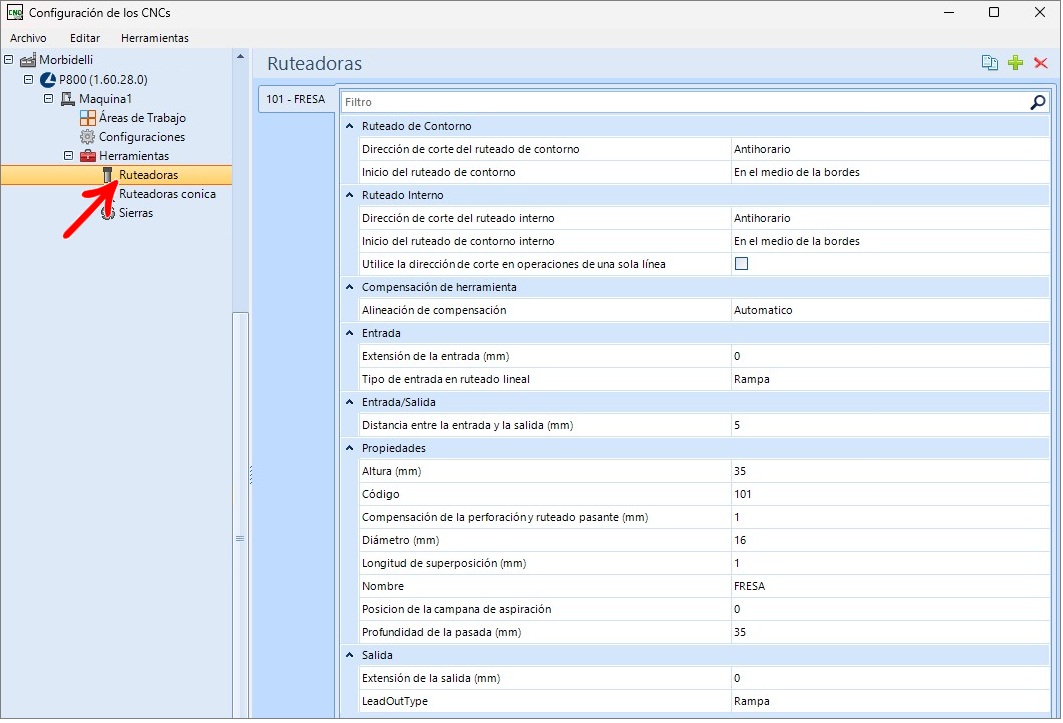Collapse the Entrada section
The height and width of the screenshot is (723, 1063).
(x=350, y=334)
